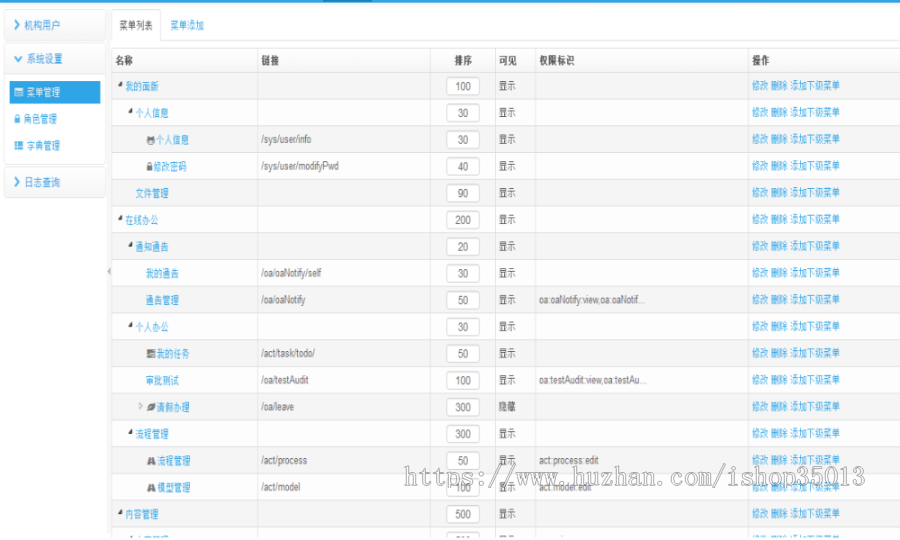
Task: Click the icon before 模型管理
Action: [151, 488]
